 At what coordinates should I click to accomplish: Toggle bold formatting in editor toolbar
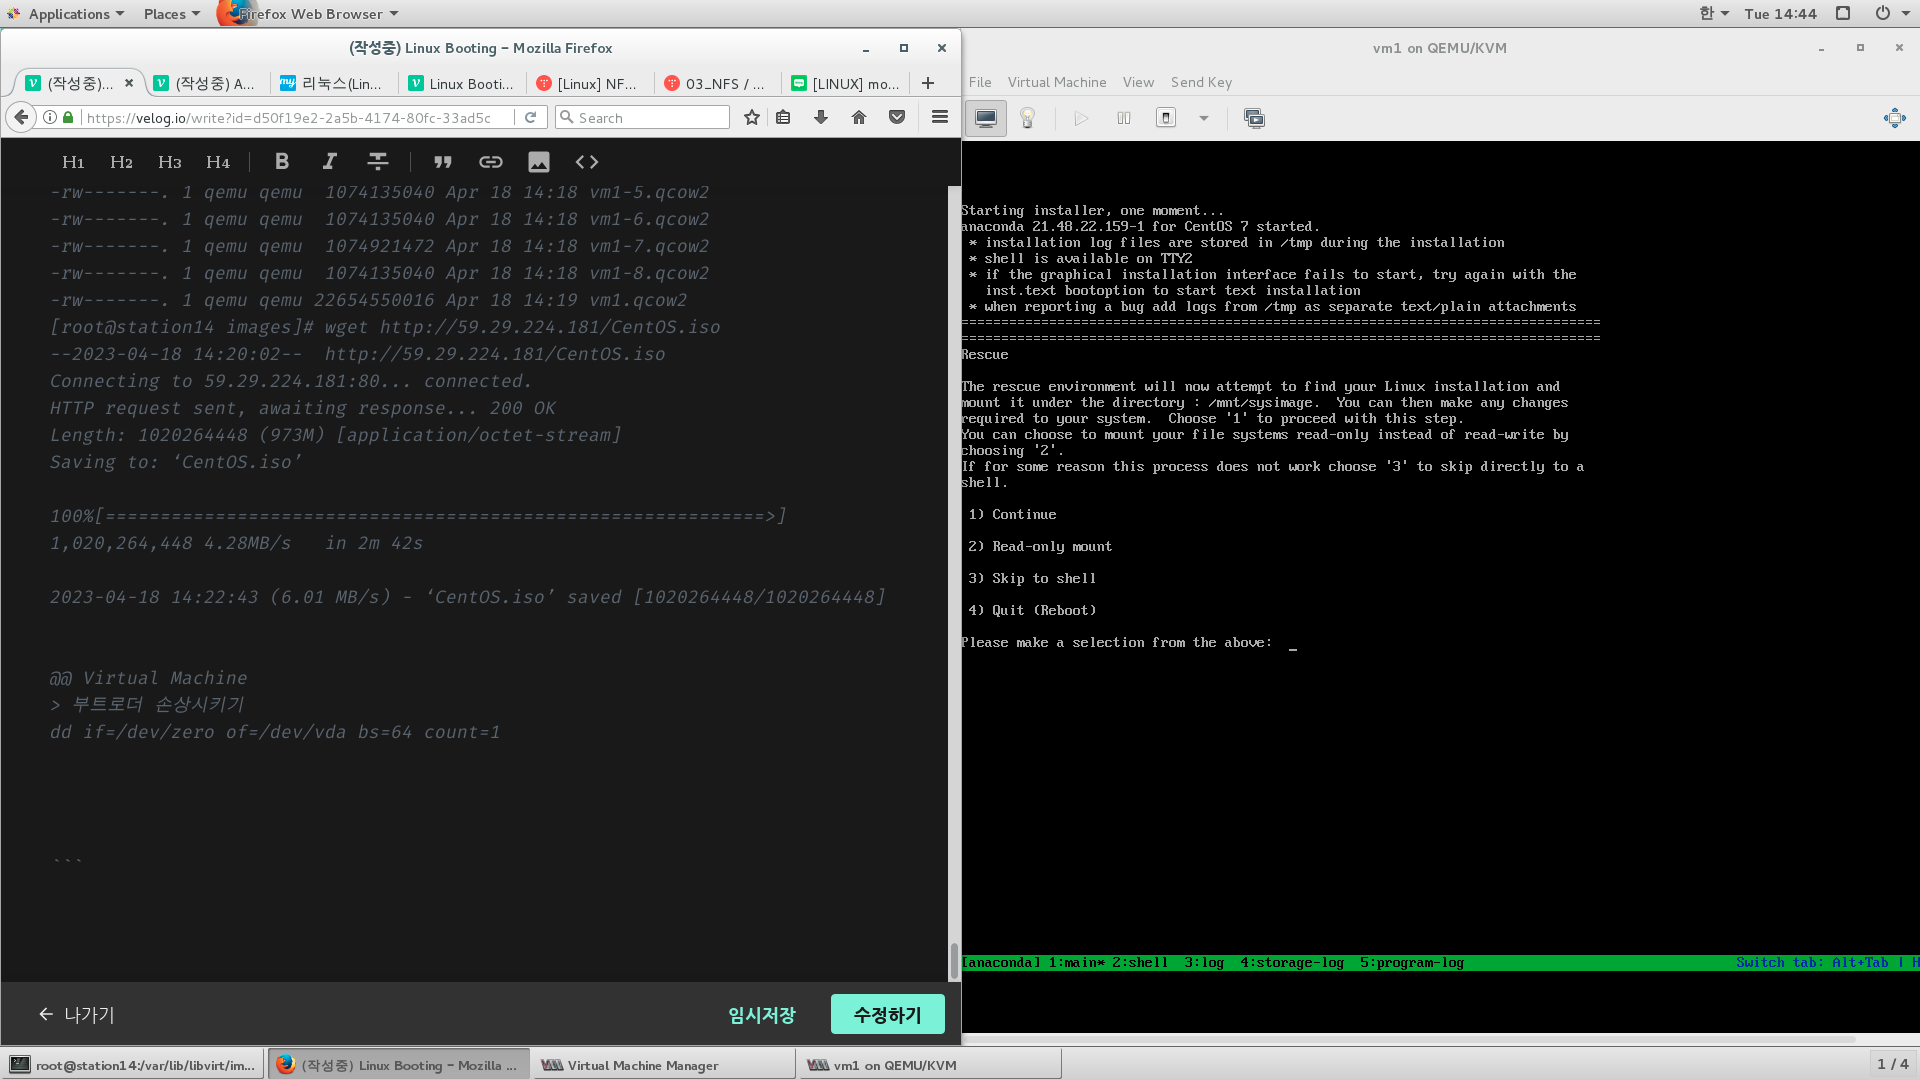(x=282, y=162)
